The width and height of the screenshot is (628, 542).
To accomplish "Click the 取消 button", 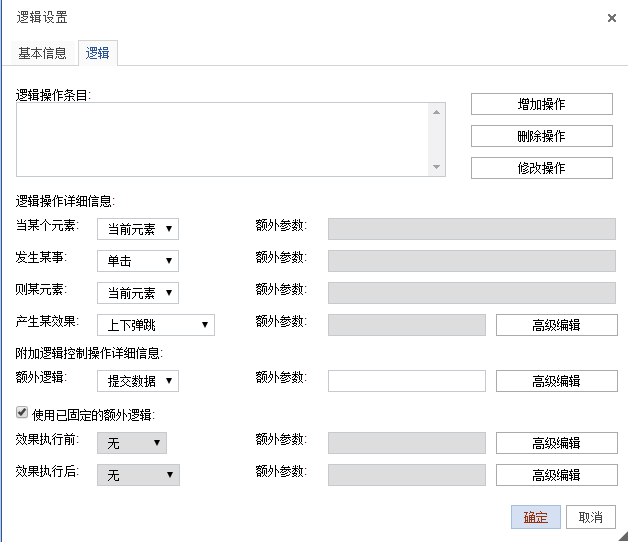I will point(591,517).
